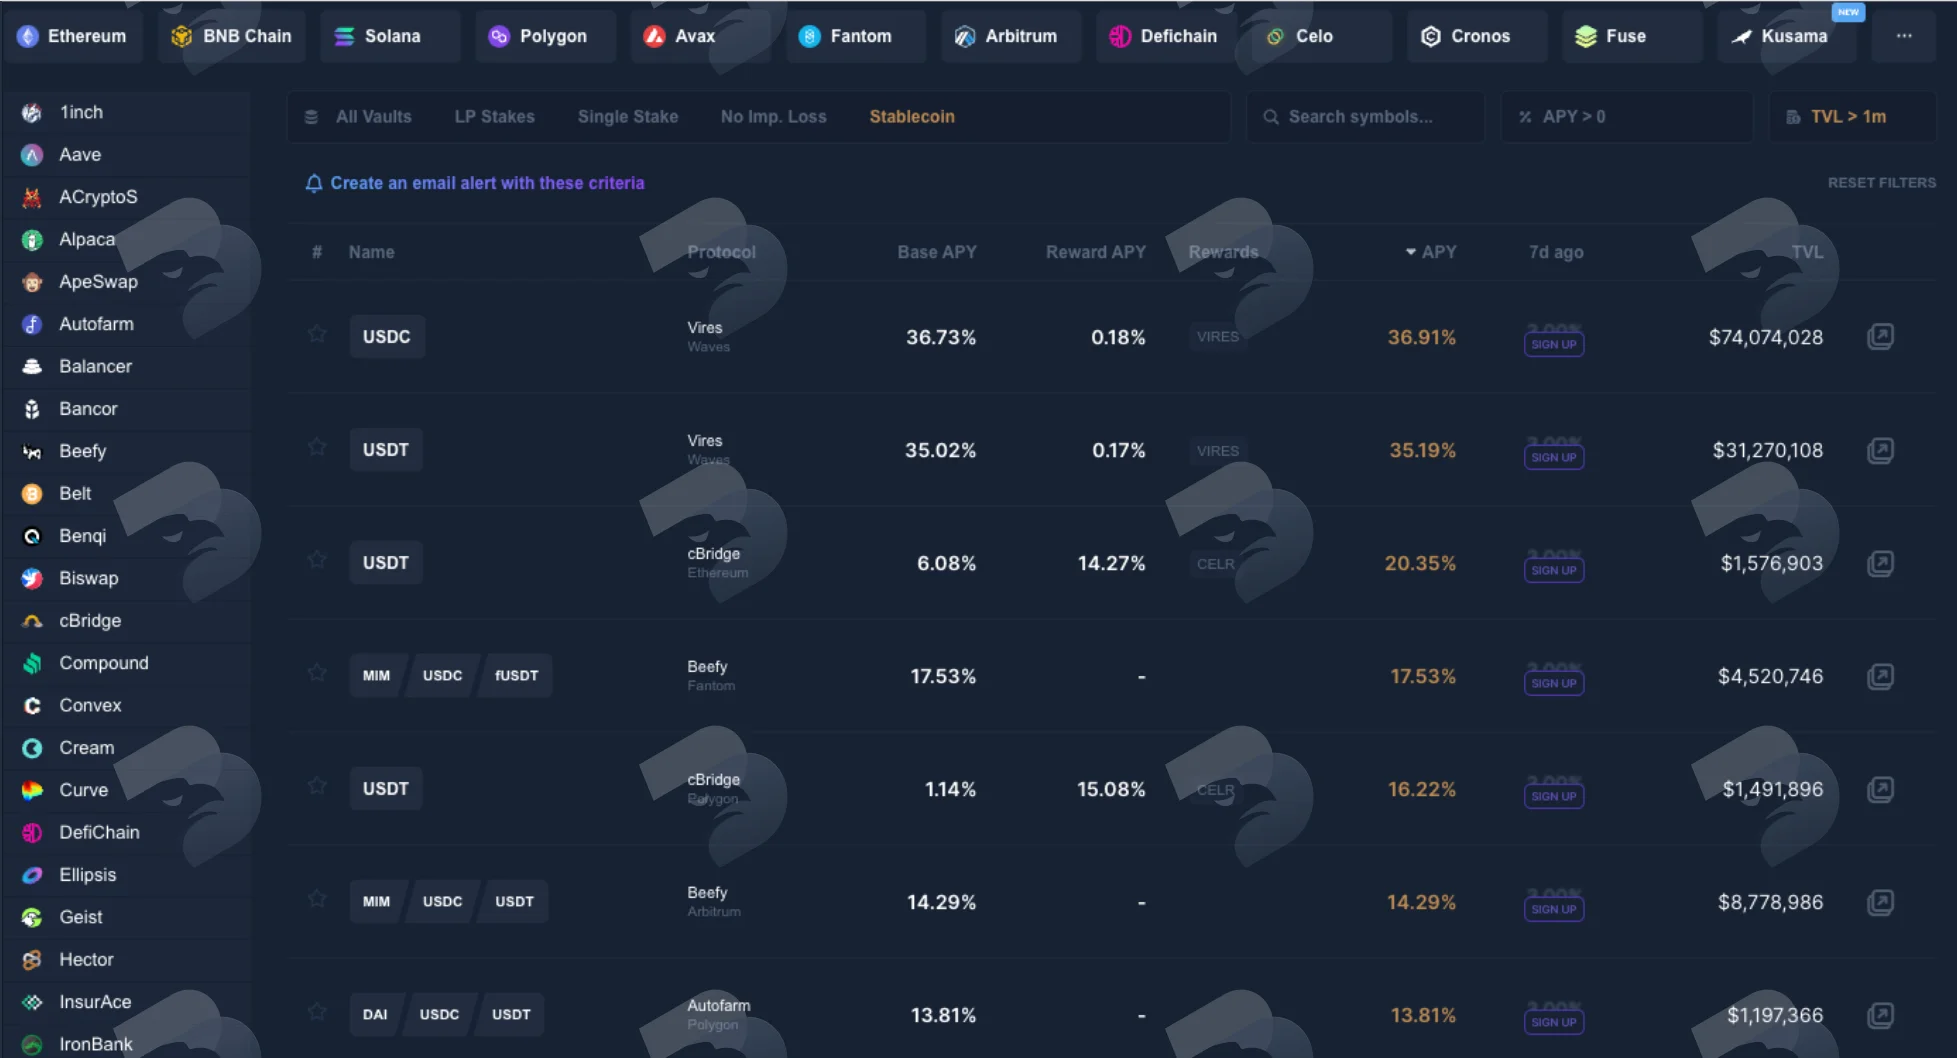The height and width of the screenshot is (1058, 1957).
Task: Select the Ethereum chain icon
Action: click(x=28, y=36)
